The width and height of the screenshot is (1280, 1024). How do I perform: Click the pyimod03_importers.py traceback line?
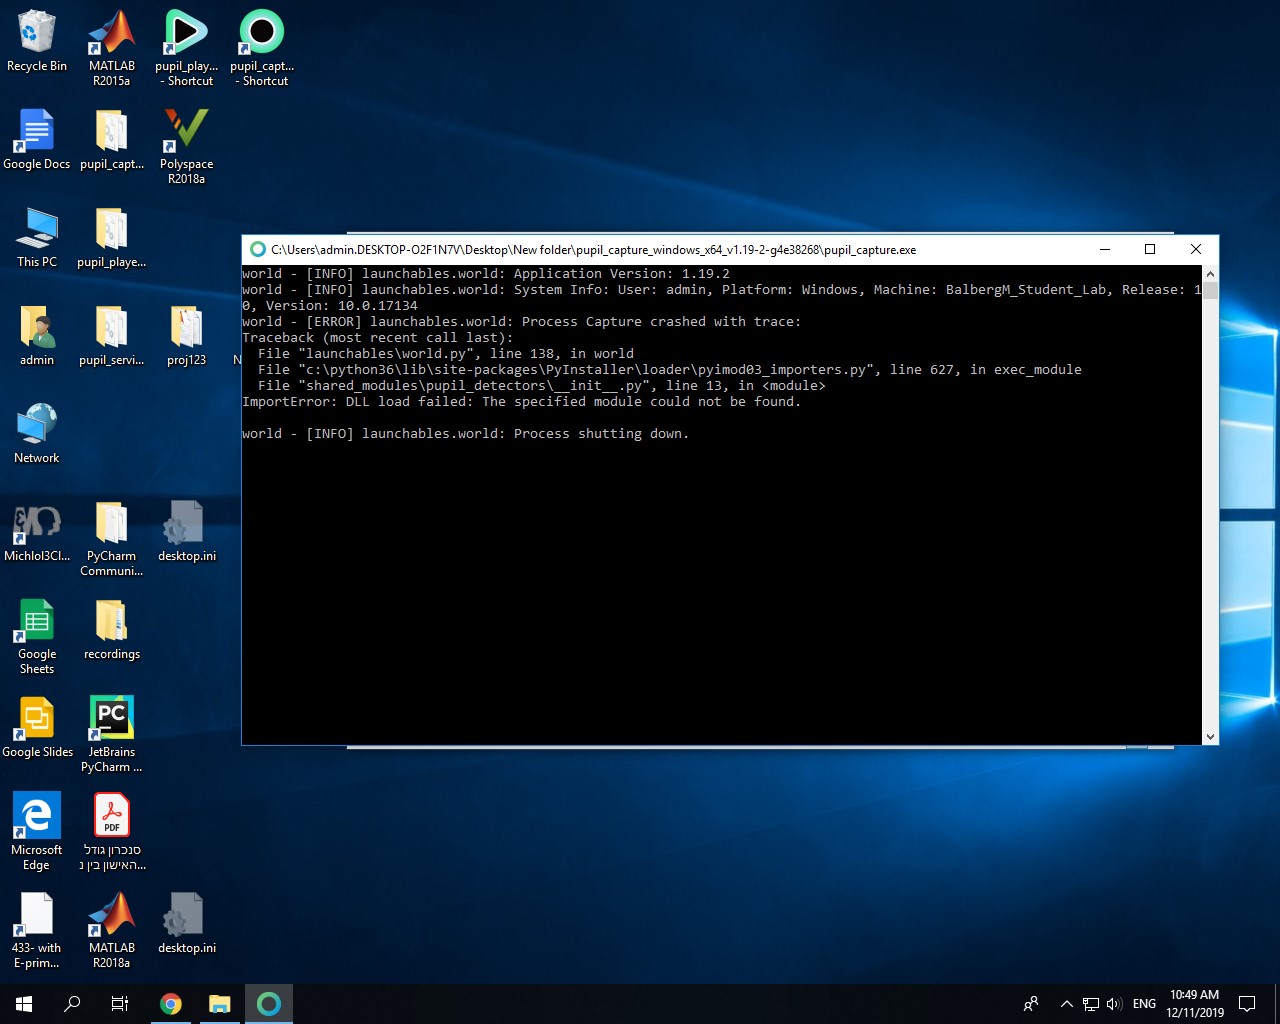pos(669,370)
